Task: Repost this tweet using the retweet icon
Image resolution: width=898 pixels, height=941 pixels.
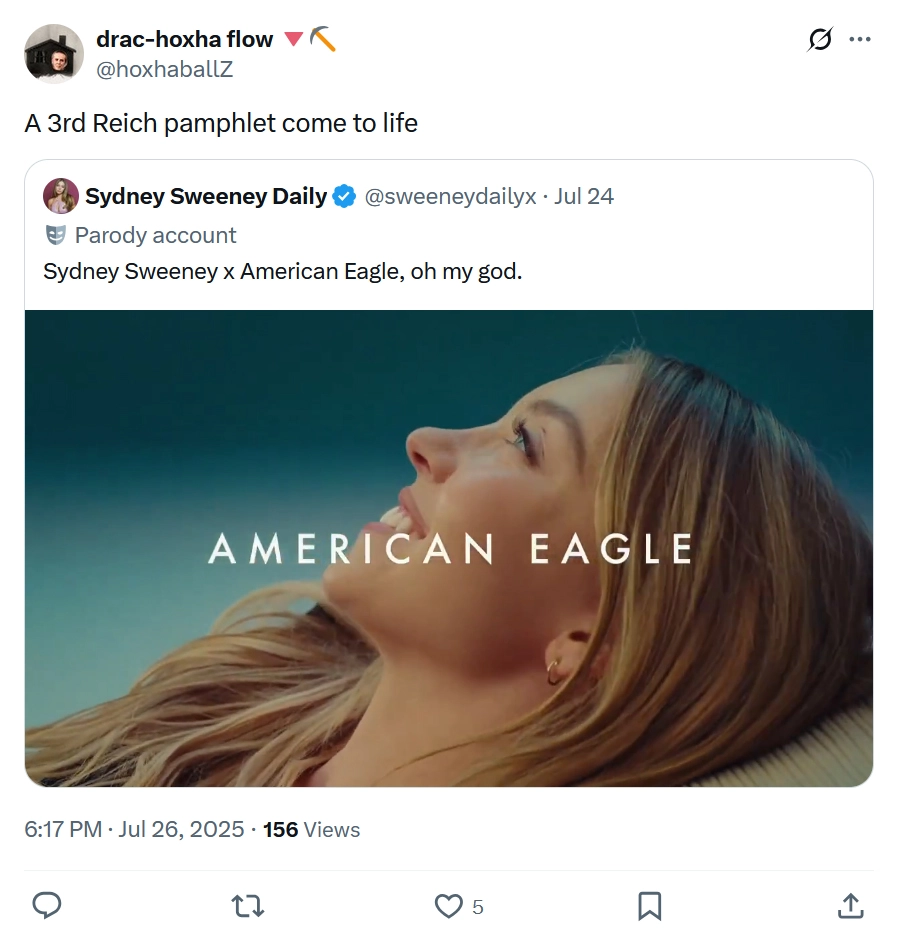Action: coord(248,906)
